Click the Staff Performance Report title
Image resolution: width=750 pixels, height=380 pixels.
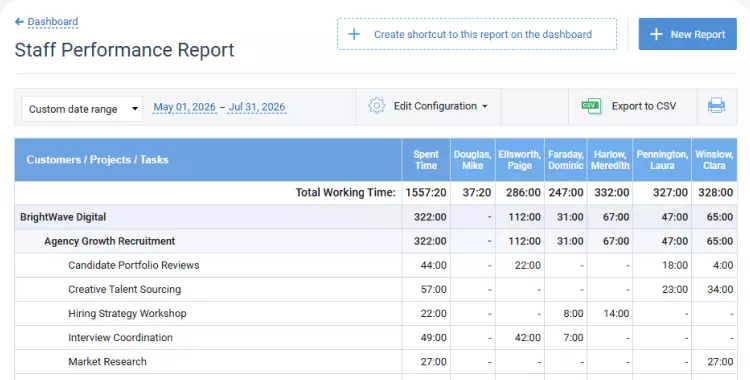point(124,50)
